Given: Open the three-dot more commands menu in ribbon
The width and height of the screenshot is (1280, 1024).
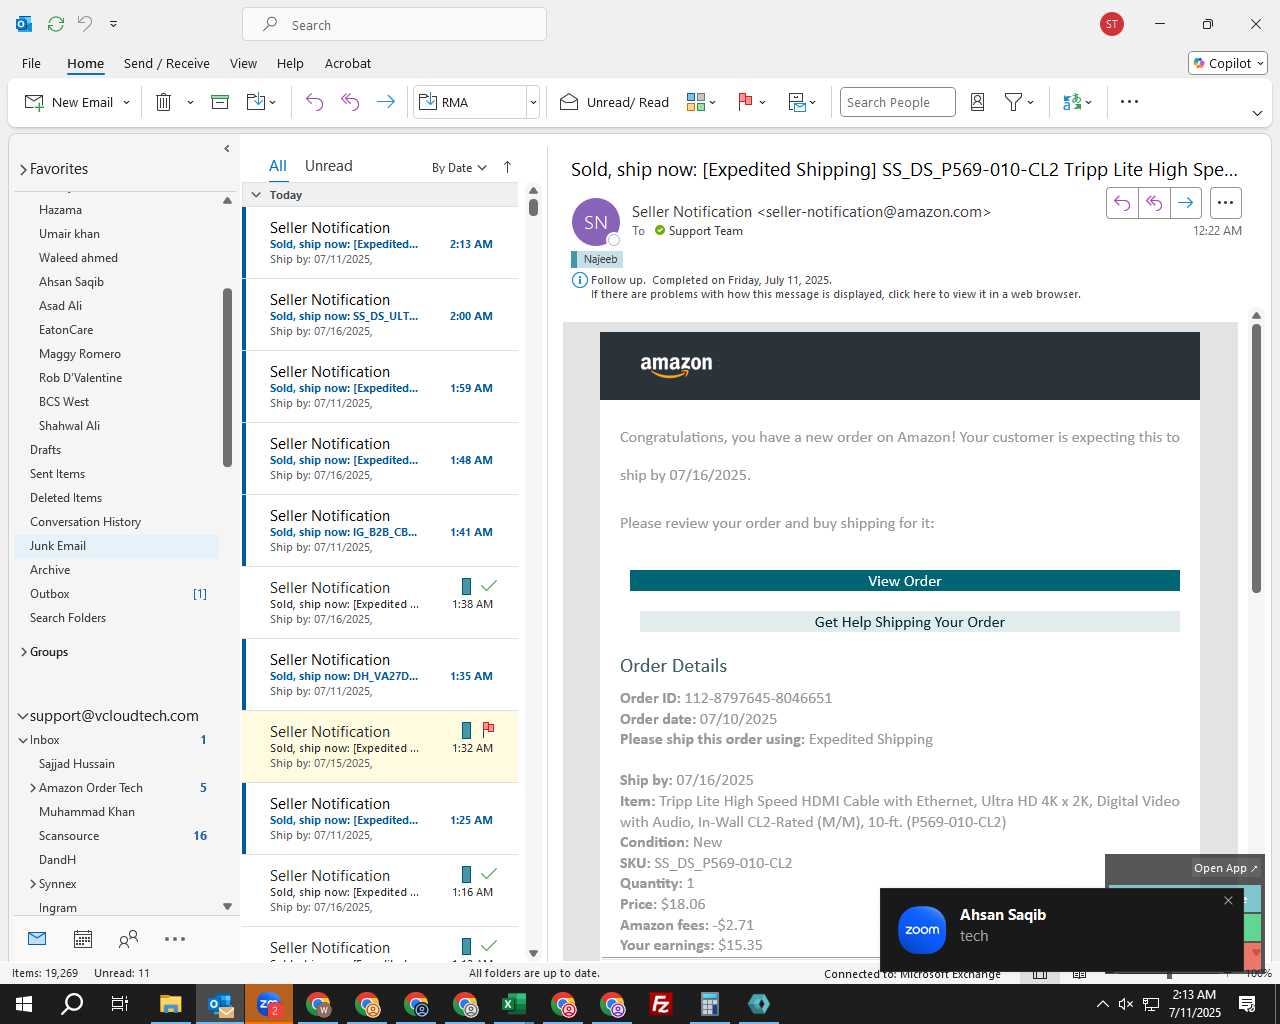Looking at the screenshot, I should [x=1129, y=102].
